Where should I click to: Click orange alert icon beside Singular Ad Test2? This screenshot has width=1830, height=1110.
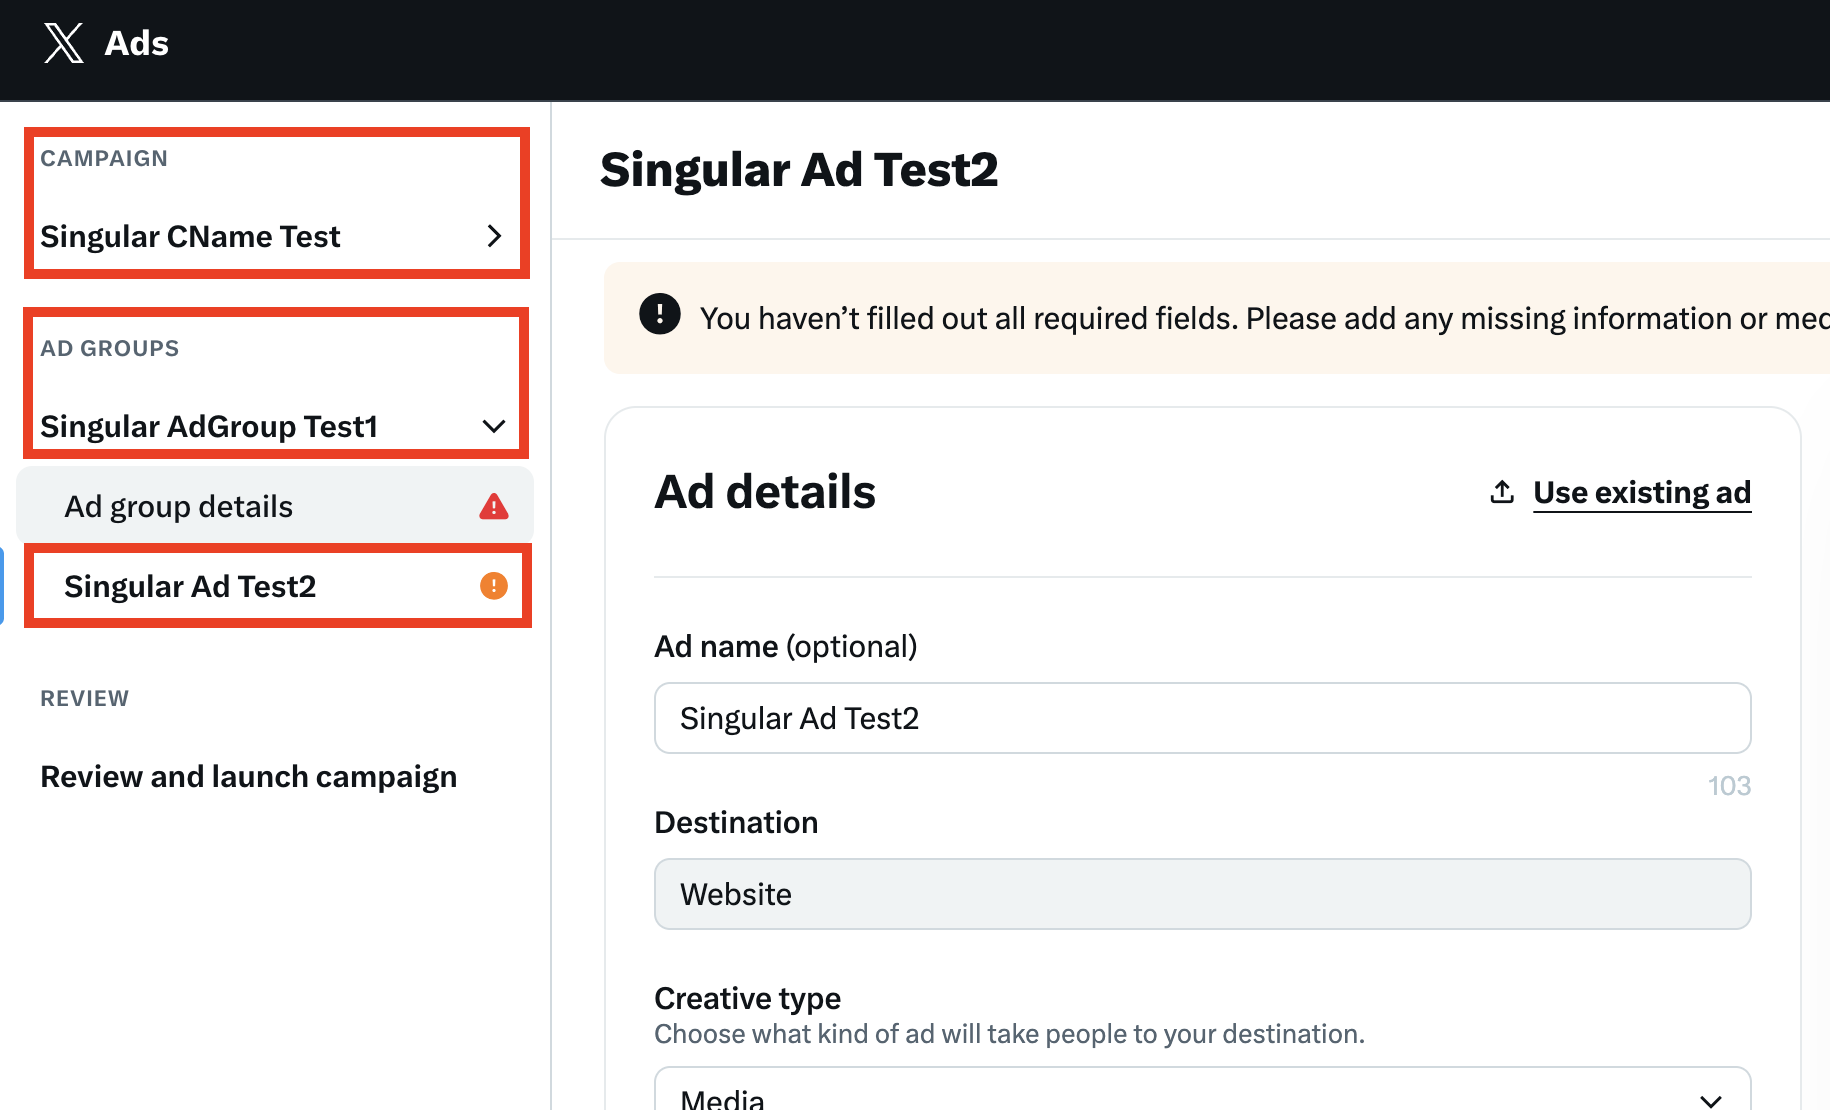pos(494,586)
